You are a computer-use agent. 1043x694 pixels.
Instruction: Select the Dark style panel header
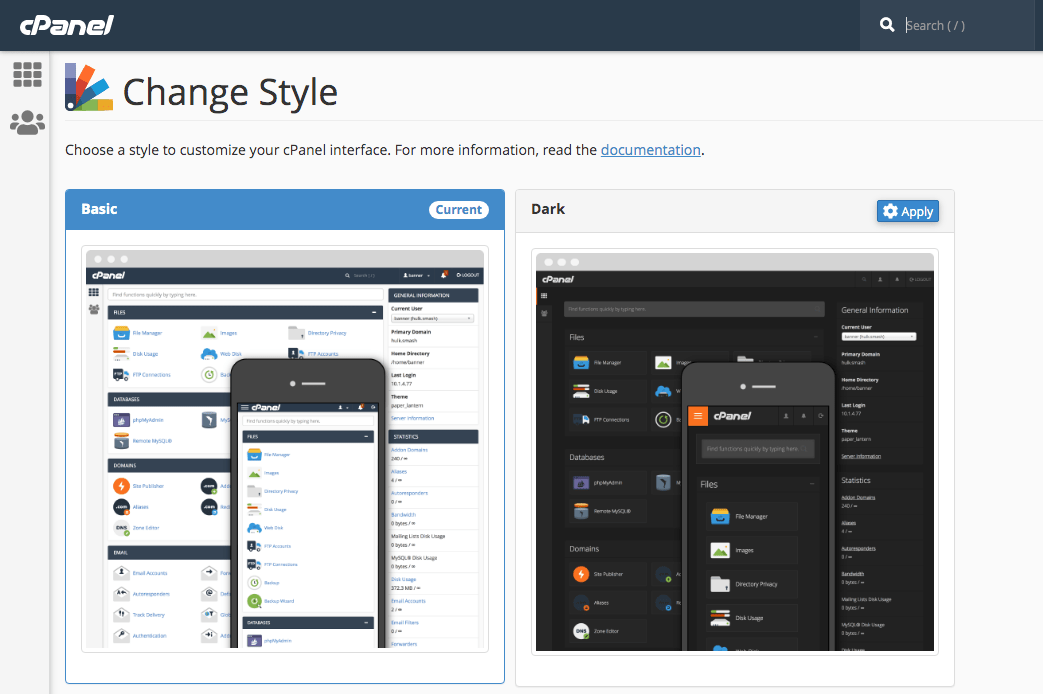[x=549, y=209]
